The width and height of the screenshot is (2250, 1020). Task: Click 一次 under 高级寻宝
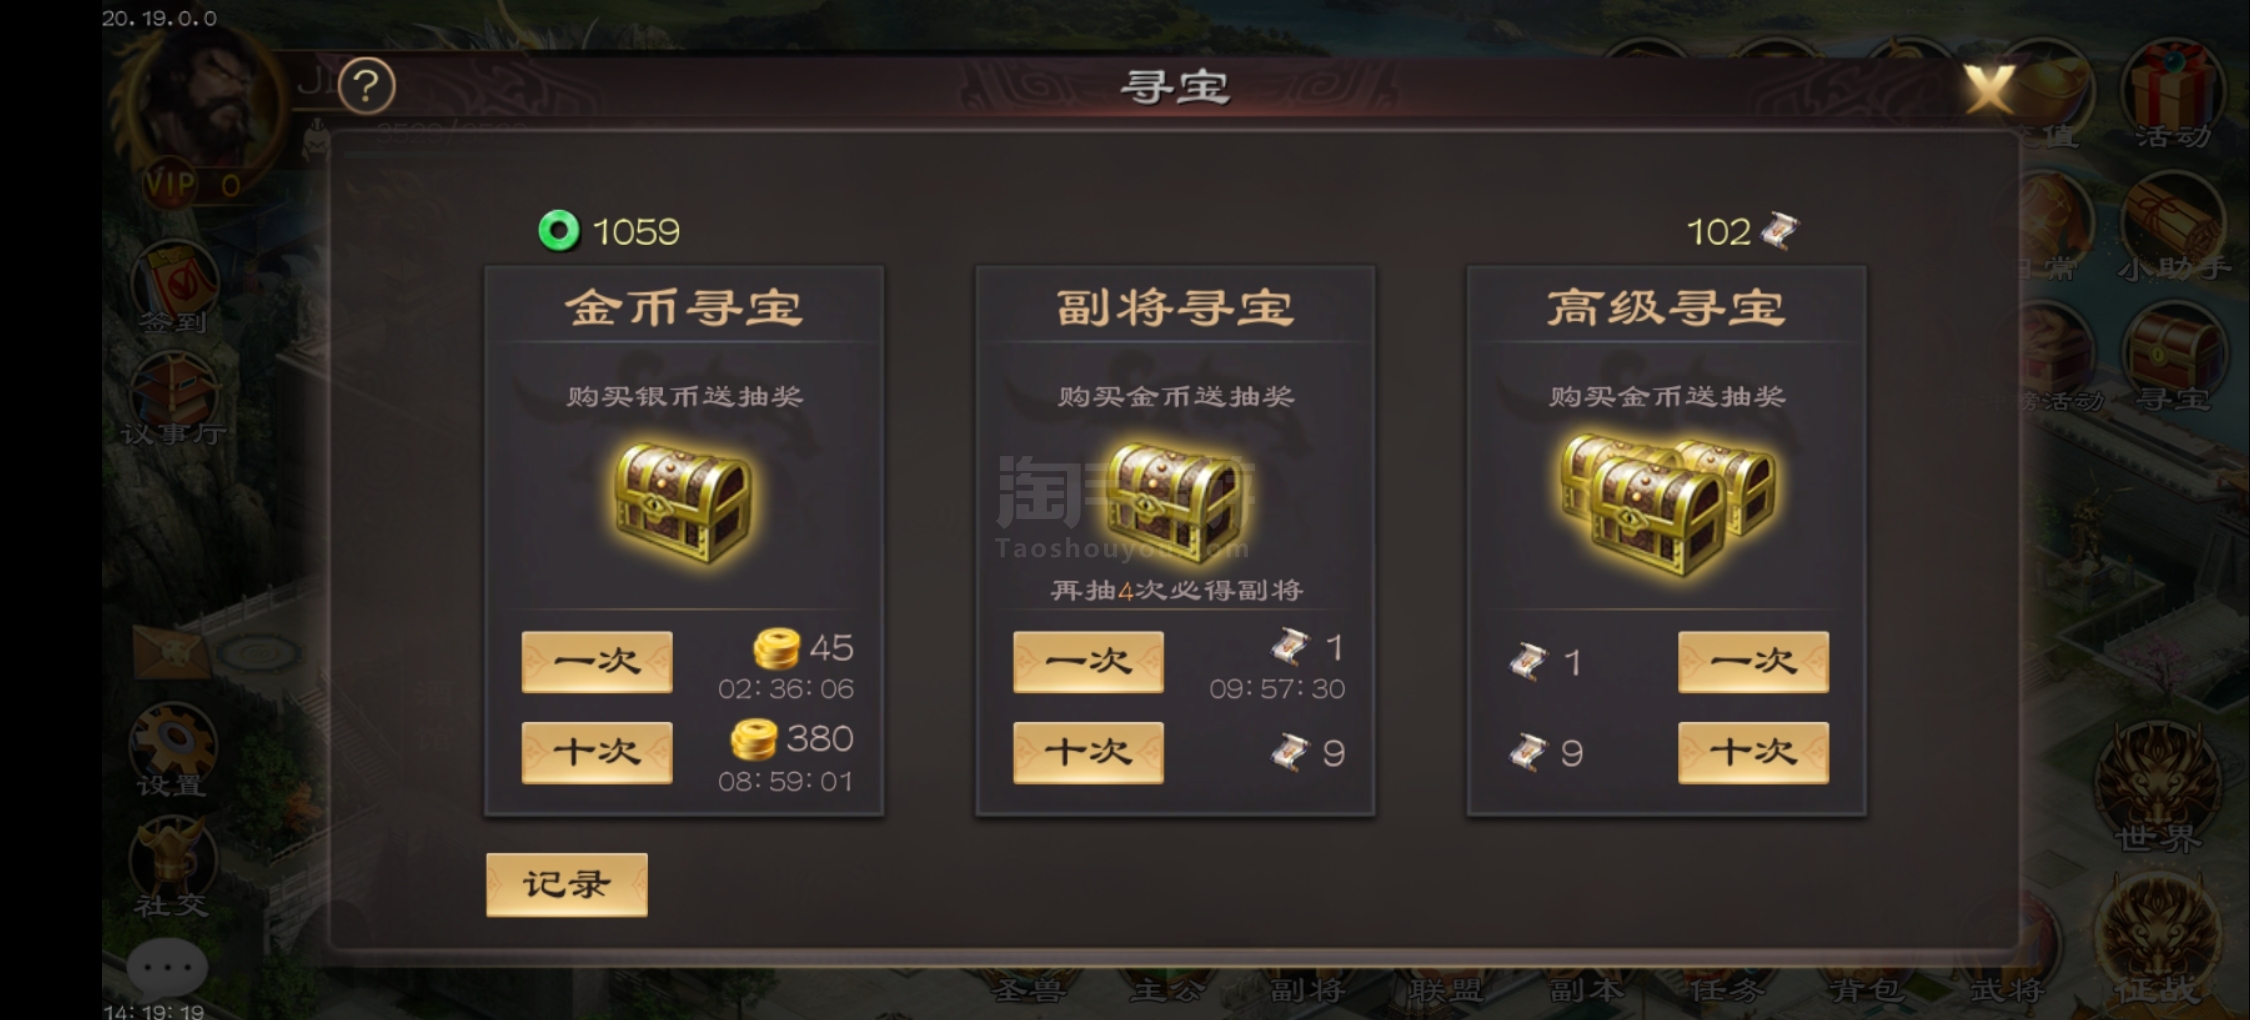click(x=1753, y=661)
